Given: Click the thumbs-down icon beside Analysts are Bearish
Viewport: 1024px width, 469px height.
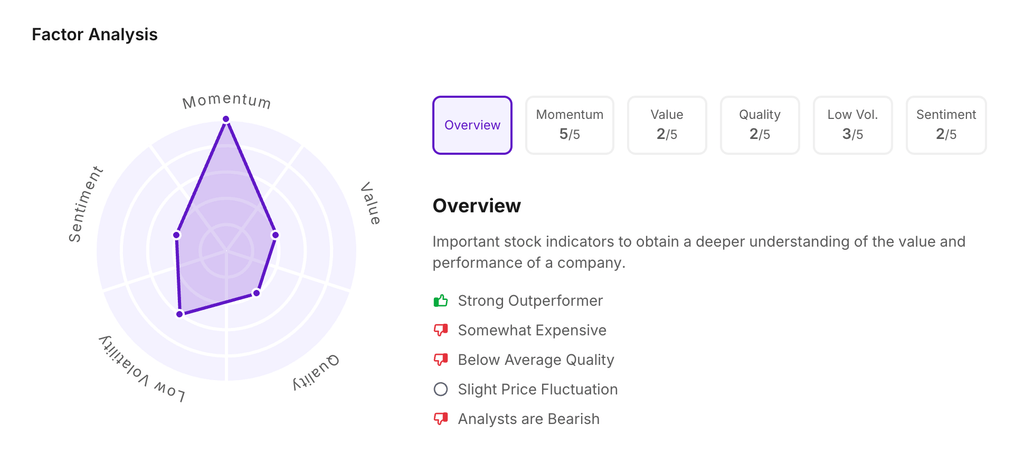Looking at the screenshot, I should (440, 419).
